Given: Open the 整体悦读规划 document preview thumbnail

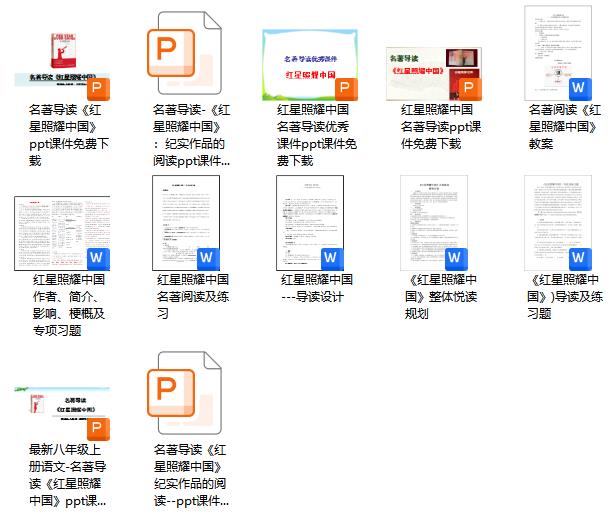Looking at the screenshot, I should [433, 222].
